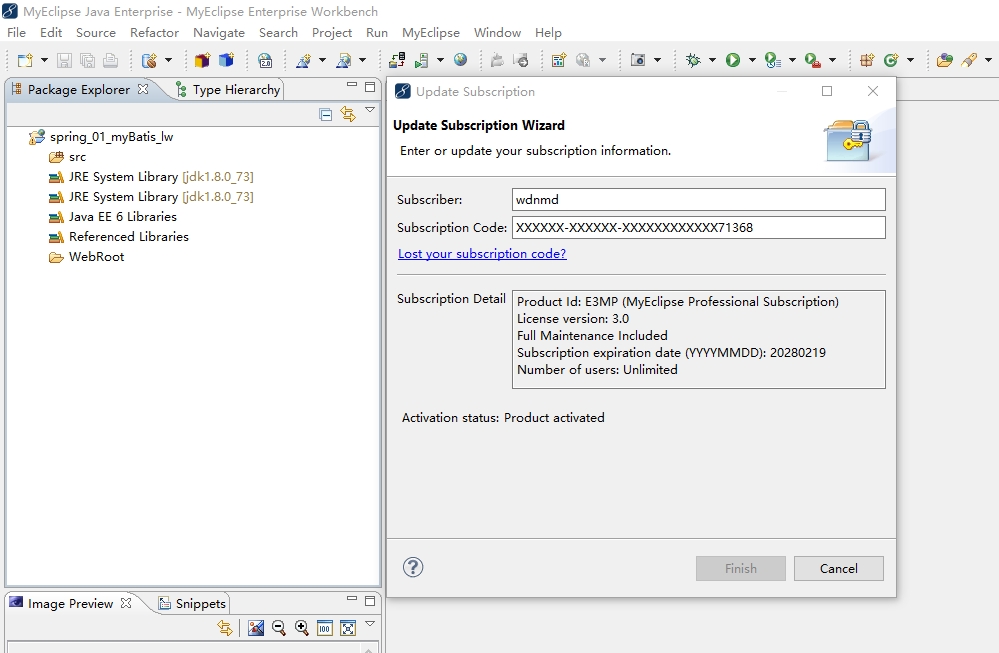Open the Navigate menu
Viewport: 999px width, 653px height.
pyautogui.click(x=219, y=32)
